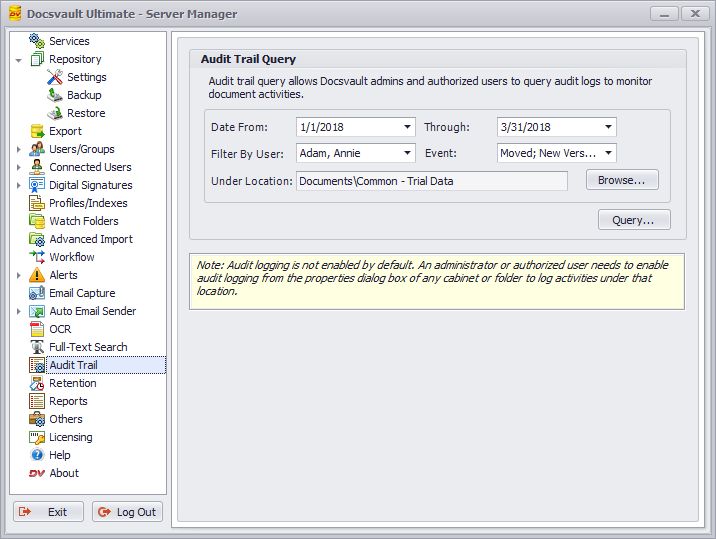Click the Licensing key icon
The width and height of the screenshot is (716, 539).
pos(37,437)
